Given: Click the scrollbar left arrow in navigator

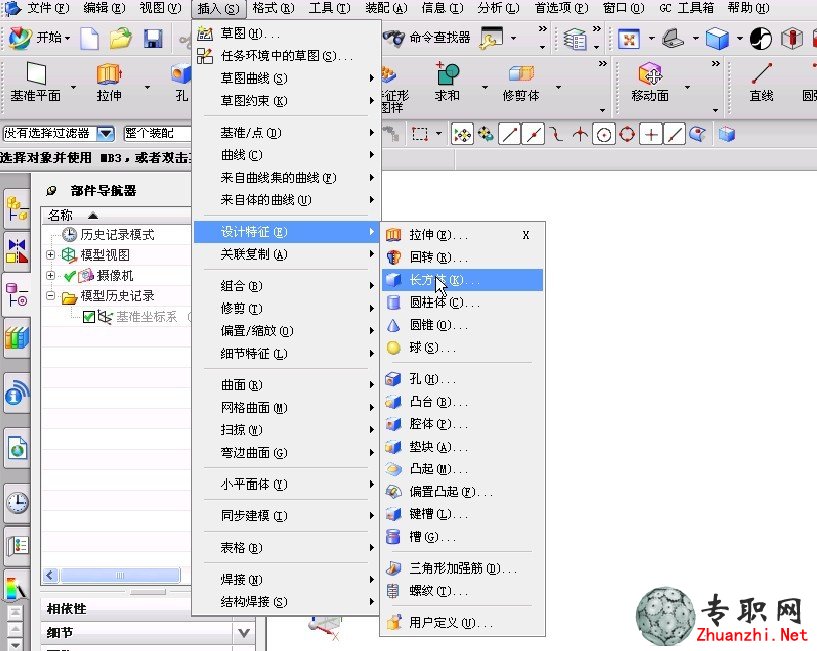Looking at the screenshot, I should pos(50,575).
